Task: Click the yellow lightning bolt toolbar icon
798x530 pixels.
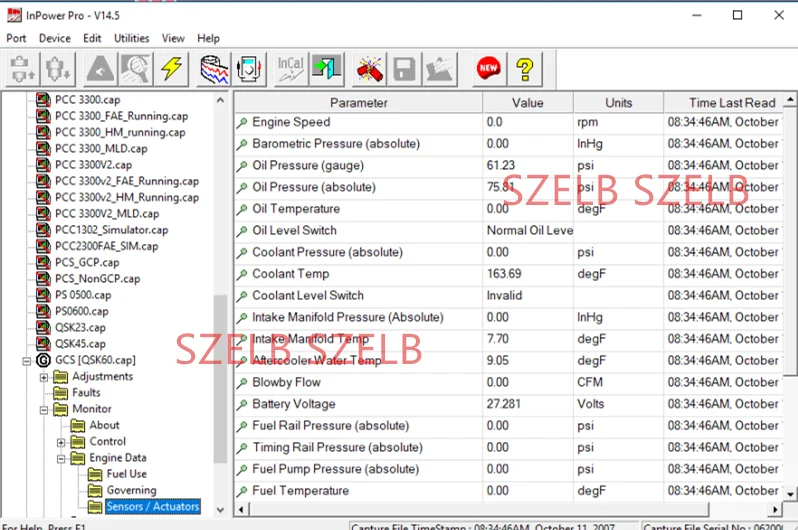Action: [172, 68]
